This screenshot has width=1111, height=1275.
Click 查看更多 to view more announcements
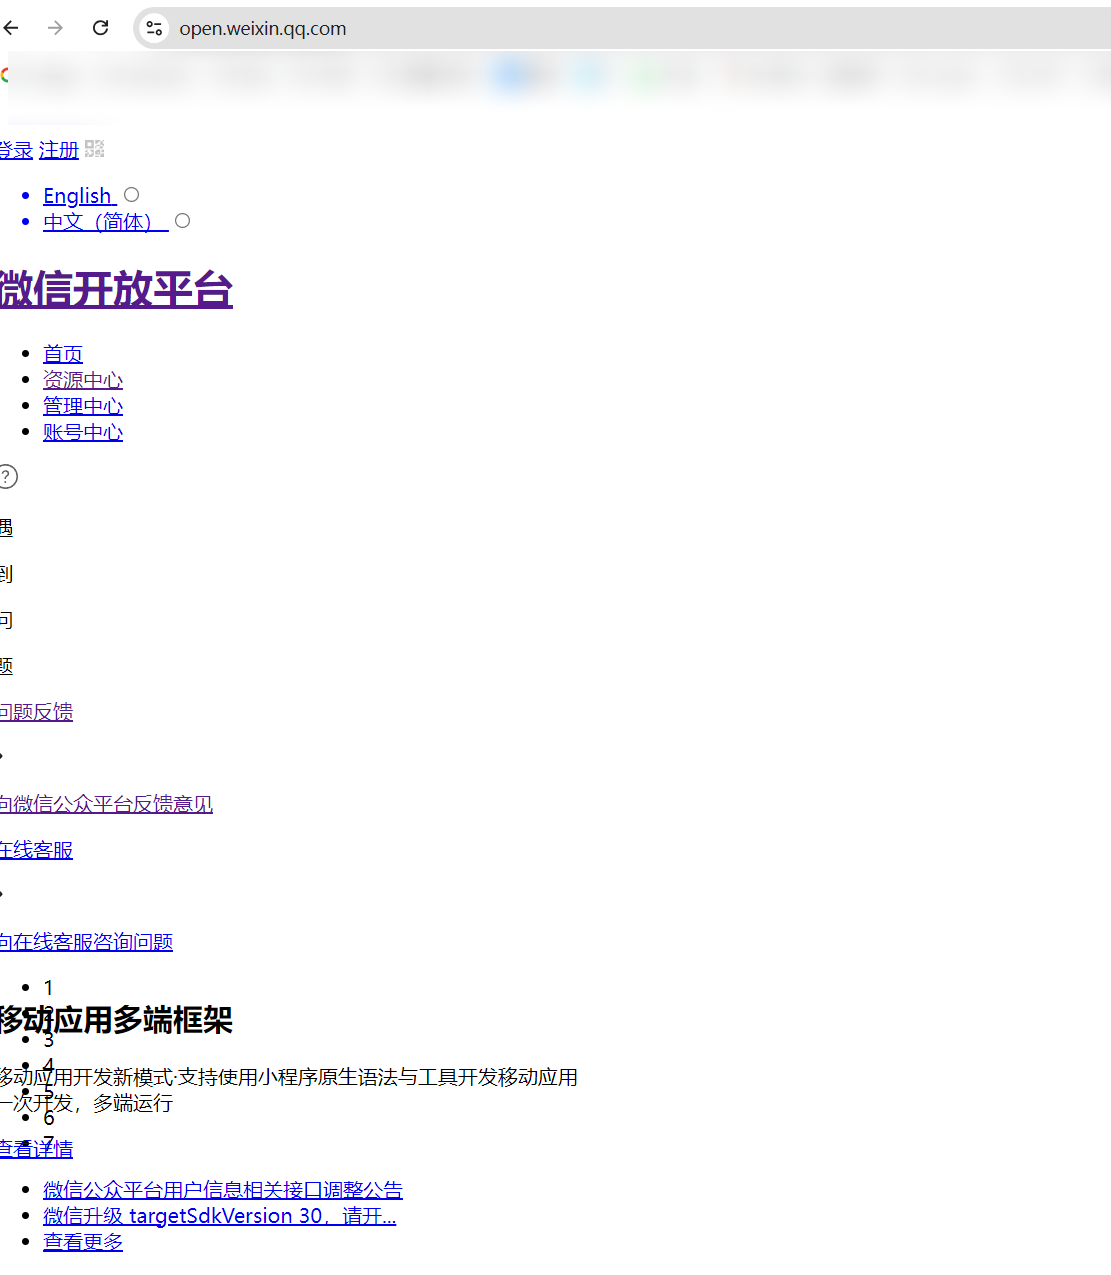tap(83, 1242)
